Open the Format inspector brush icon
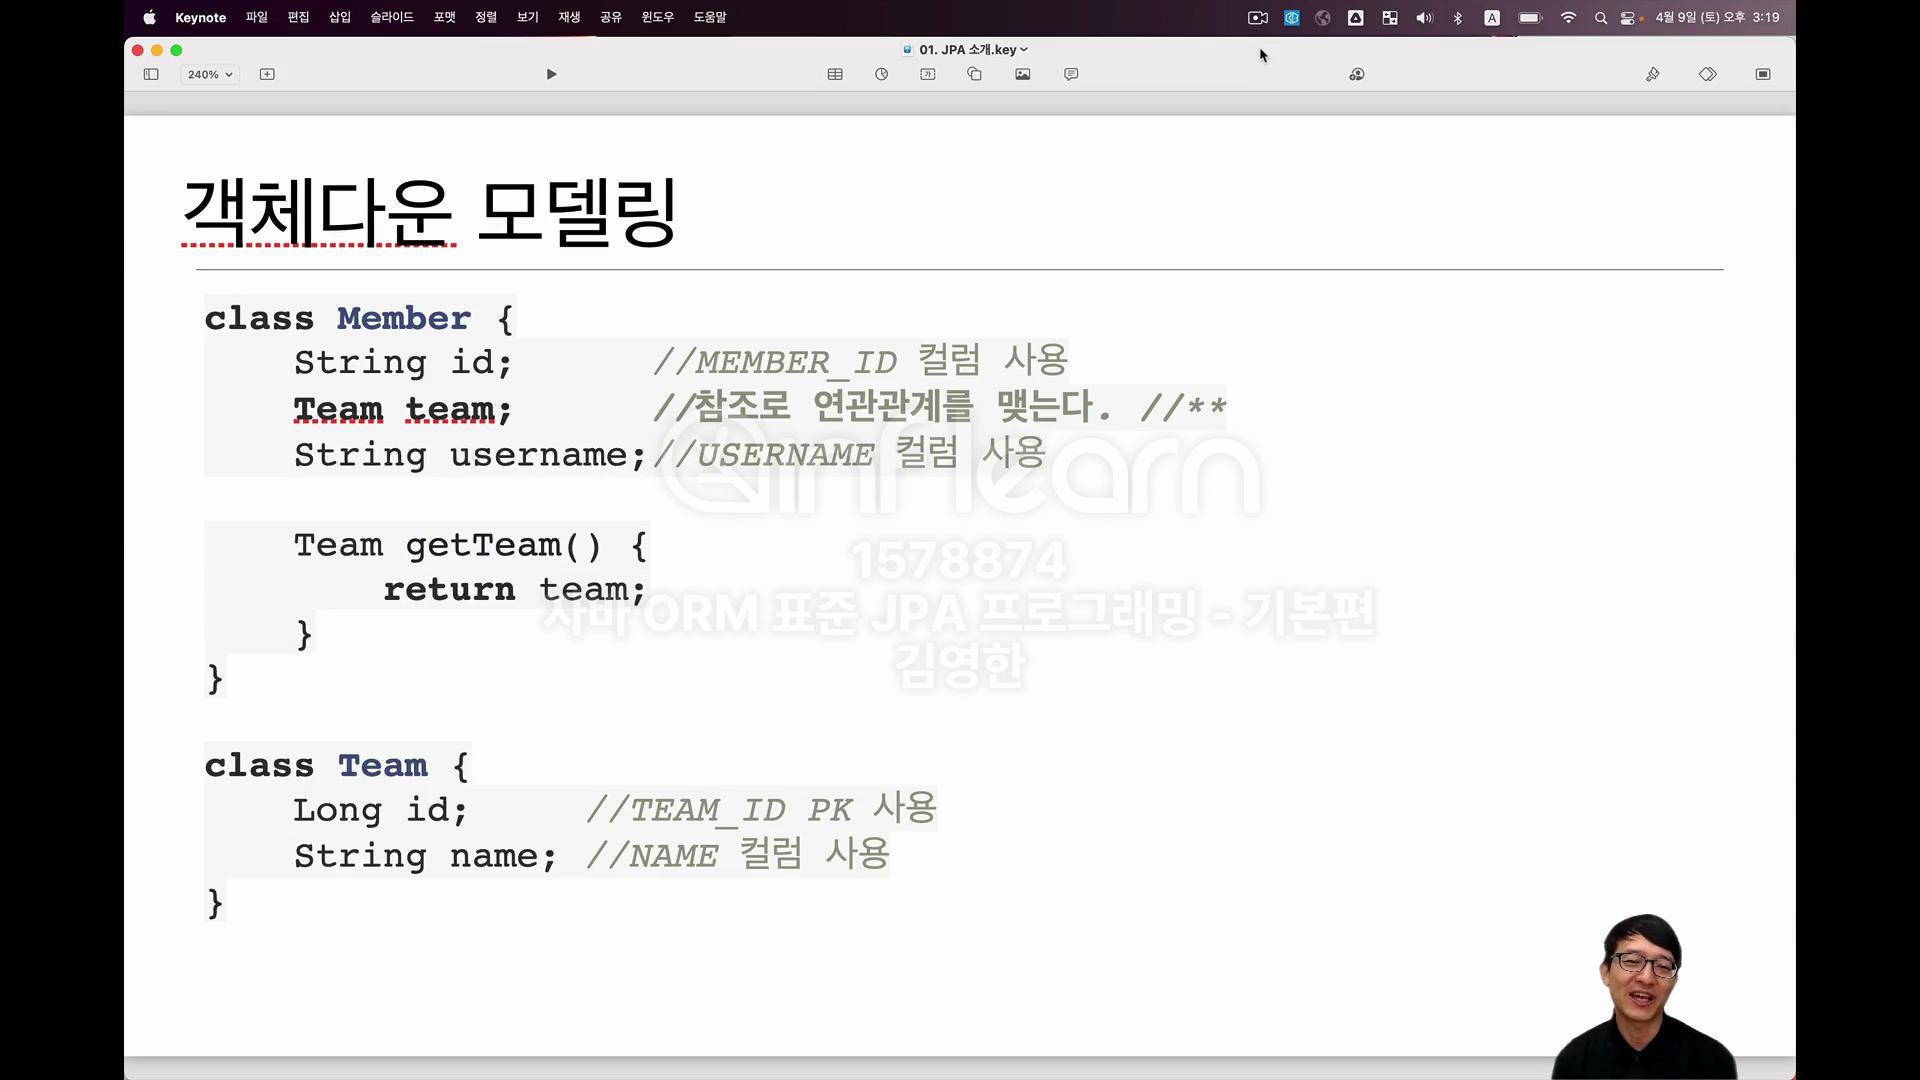This screenshot has height=1080, width=1920. (1653, 74)
